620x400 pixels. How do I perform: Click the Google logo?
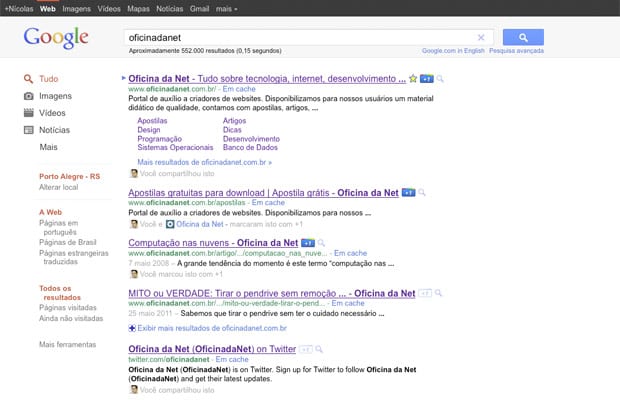[56, 38]
